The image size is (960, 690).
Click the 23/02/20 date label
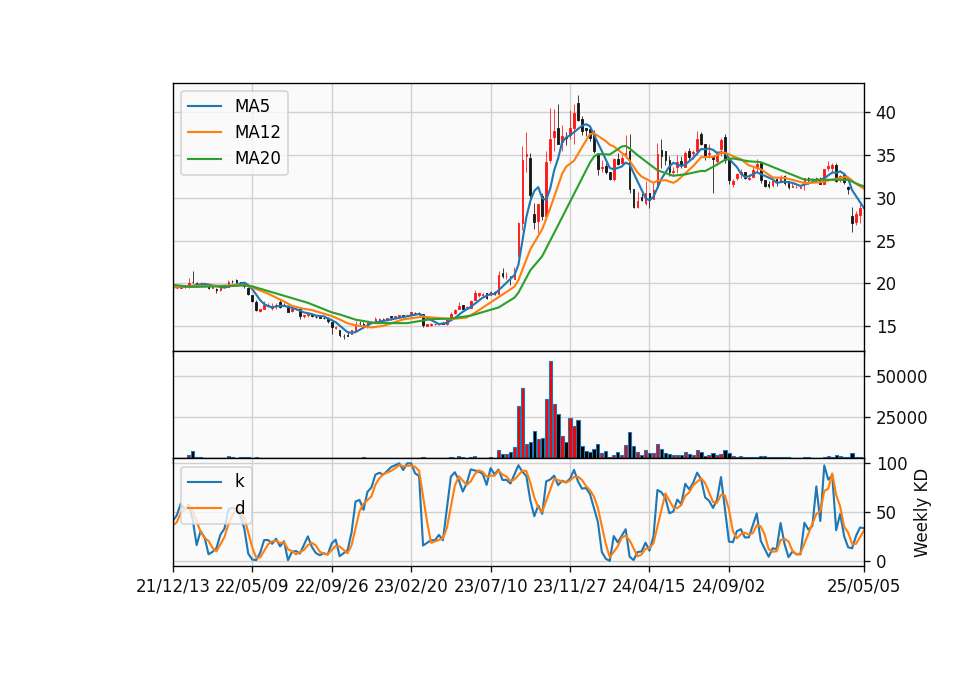click(411, 586)
